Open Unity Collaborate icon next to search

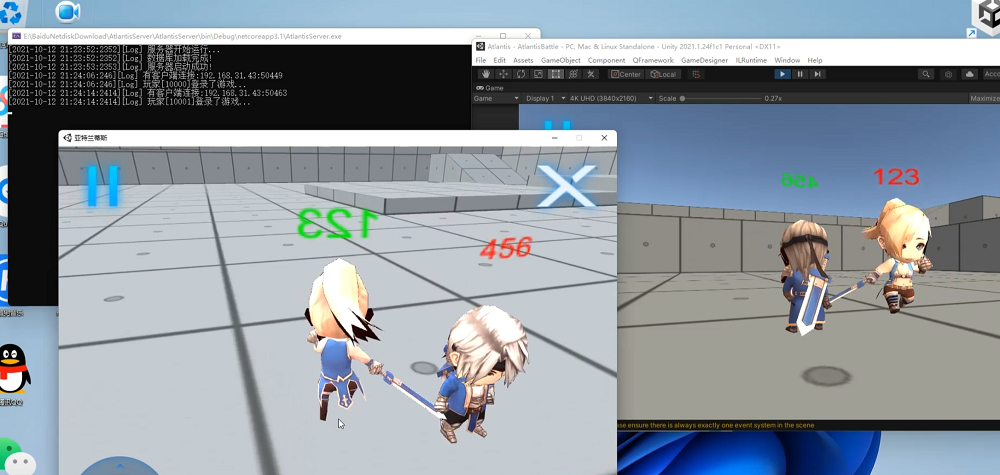pyautogui.click(x=948, y=74)
